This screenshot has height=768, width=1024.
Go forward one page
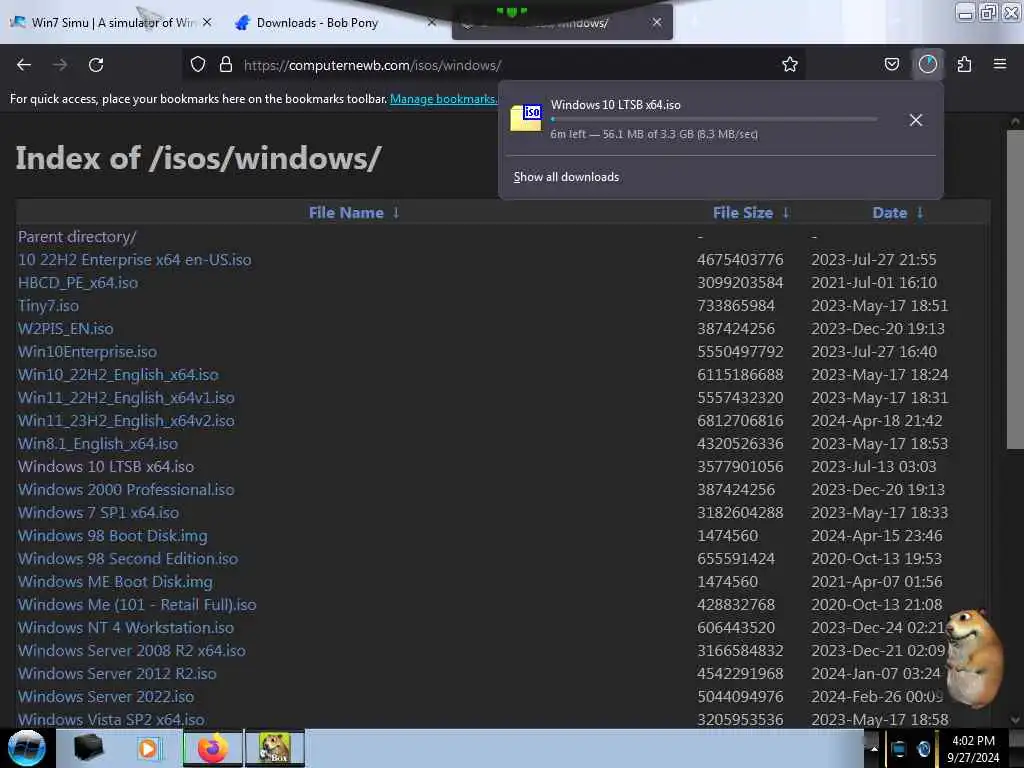point(60,65)
